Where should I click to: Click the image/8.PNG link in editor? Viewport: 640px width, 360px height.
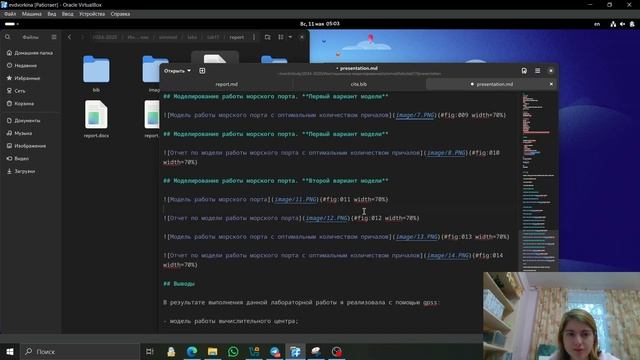tap(446, 153)
